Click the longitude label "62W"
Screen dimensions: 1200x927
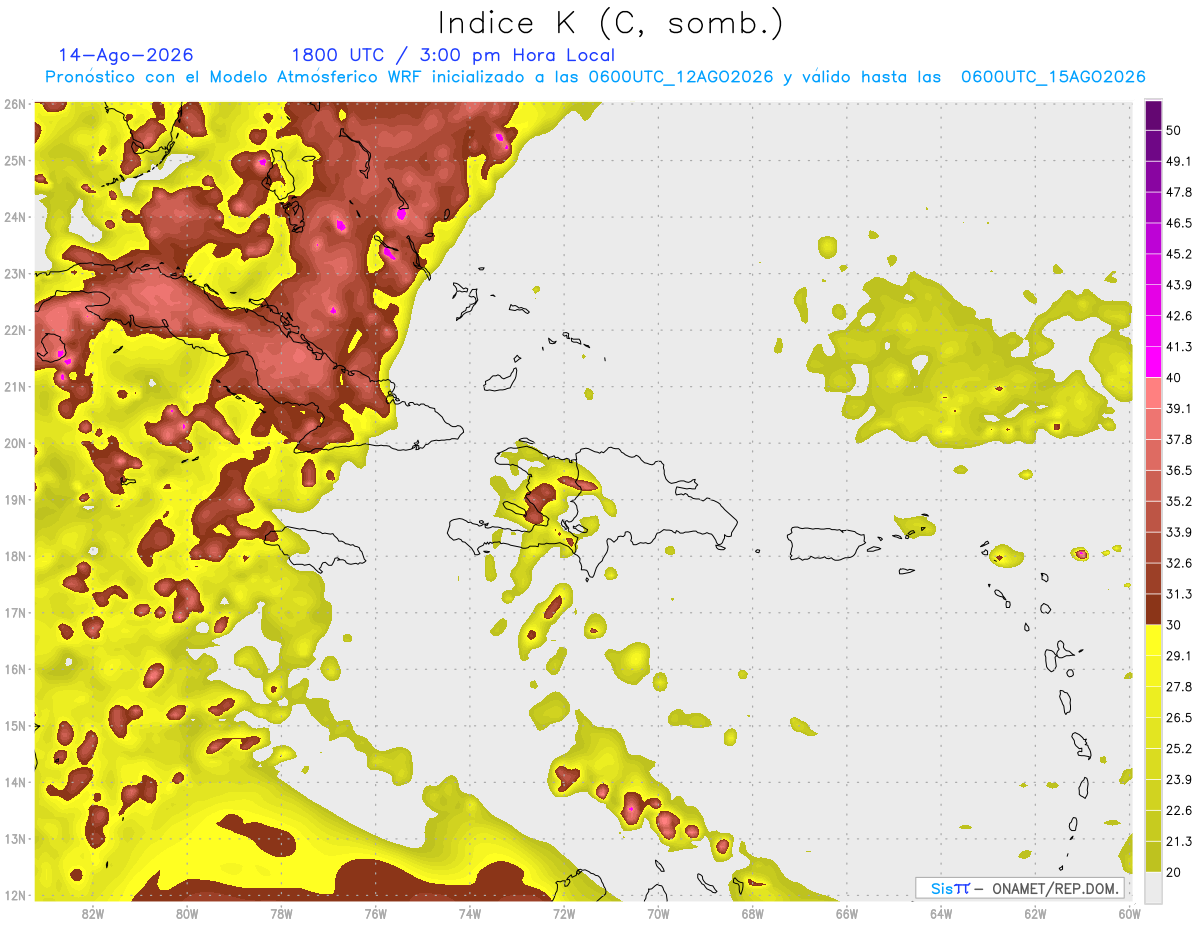pyautogui.click(x=1036, y=913)
